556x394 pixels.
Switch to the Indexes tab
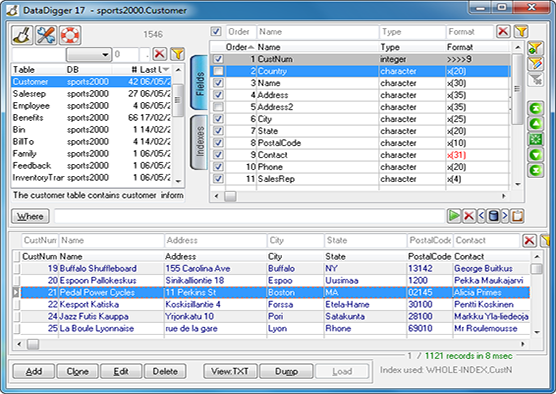pos(199,142)
